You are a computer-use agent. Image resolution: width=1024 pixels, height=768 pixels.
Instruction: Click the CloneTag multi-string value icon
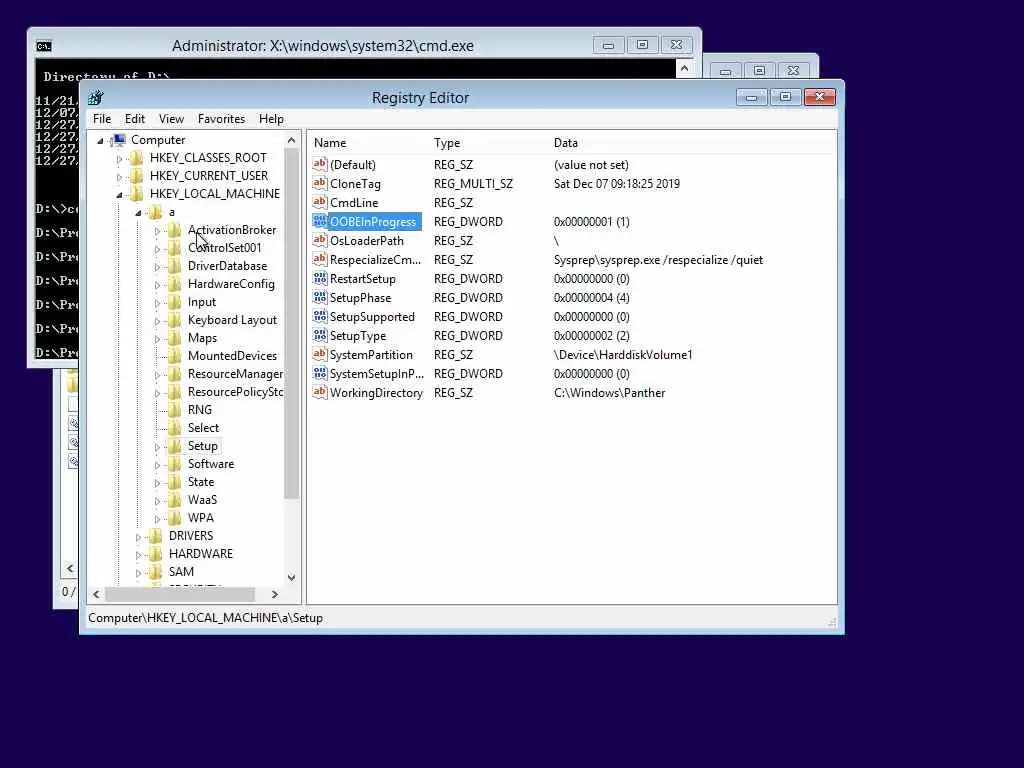tap(319, 184)
